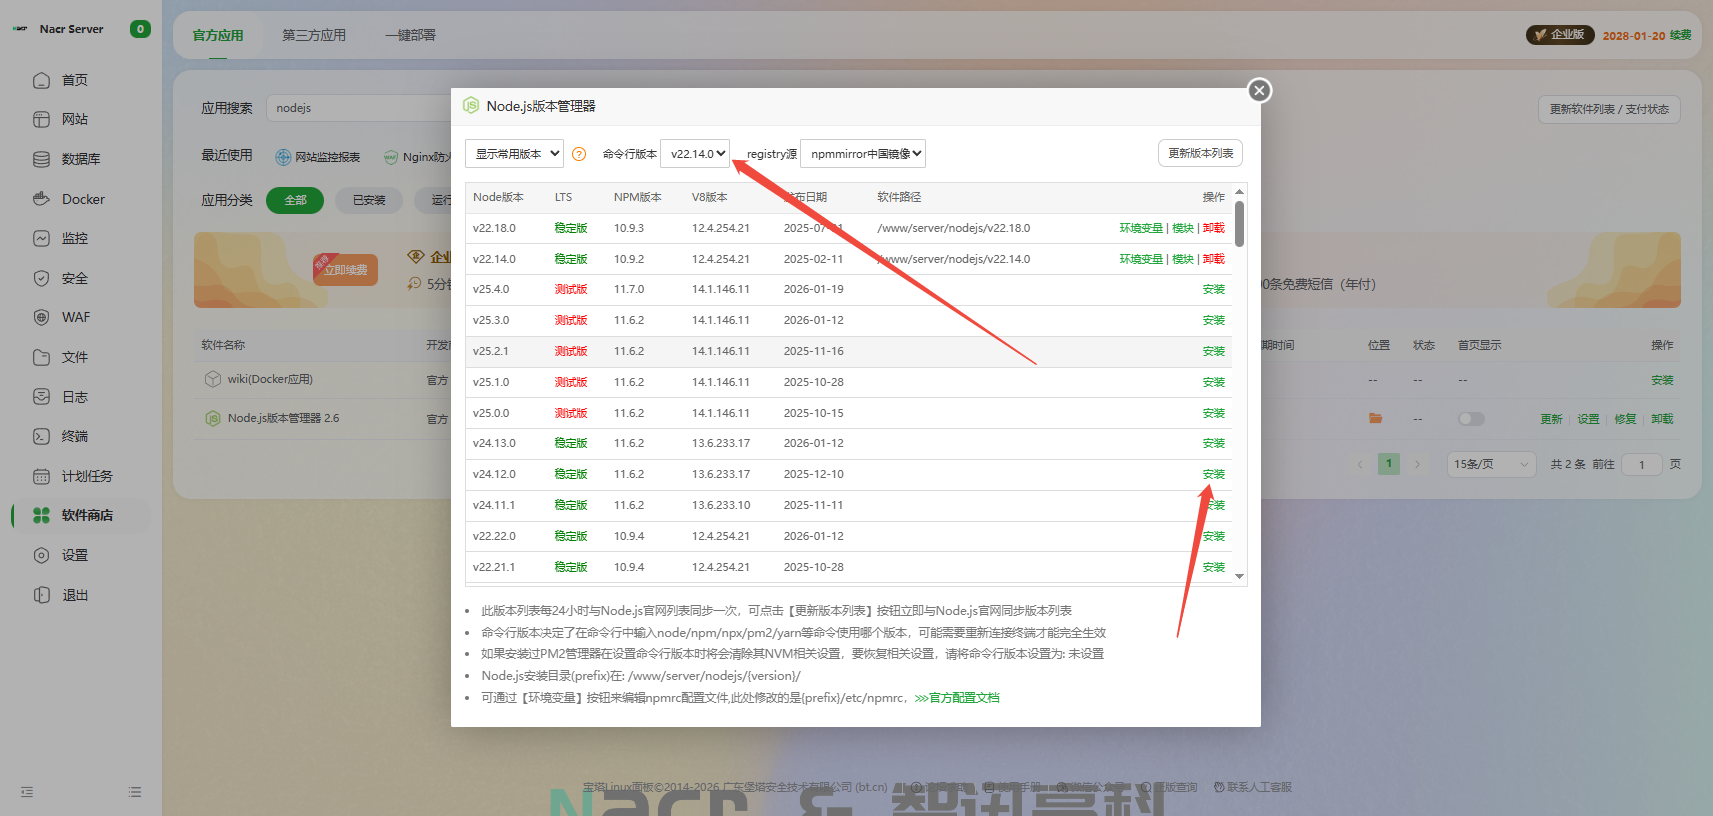Click the Docker icon in sidebar
The height and width of the screenshot is (816, 1713).
pyautogui.click(x=41, y=199)
